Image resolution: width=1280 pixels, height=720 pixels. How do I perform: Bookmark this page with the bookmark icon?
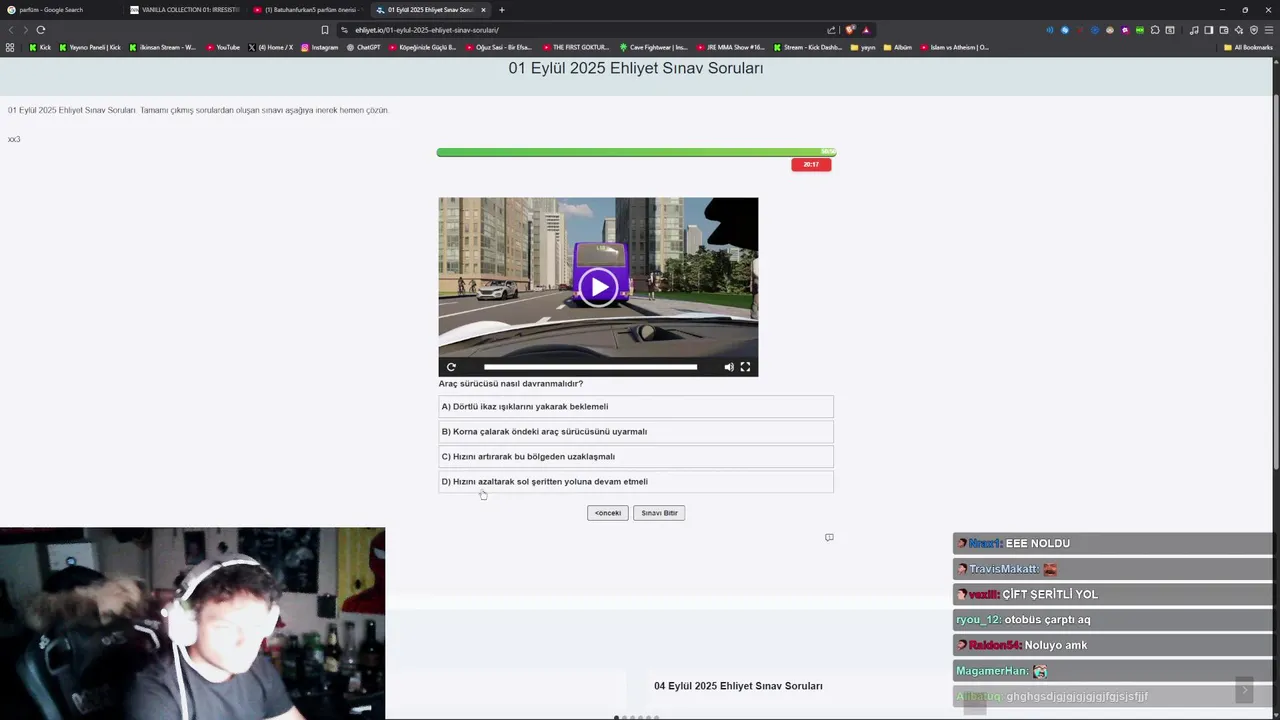point(325,30)
